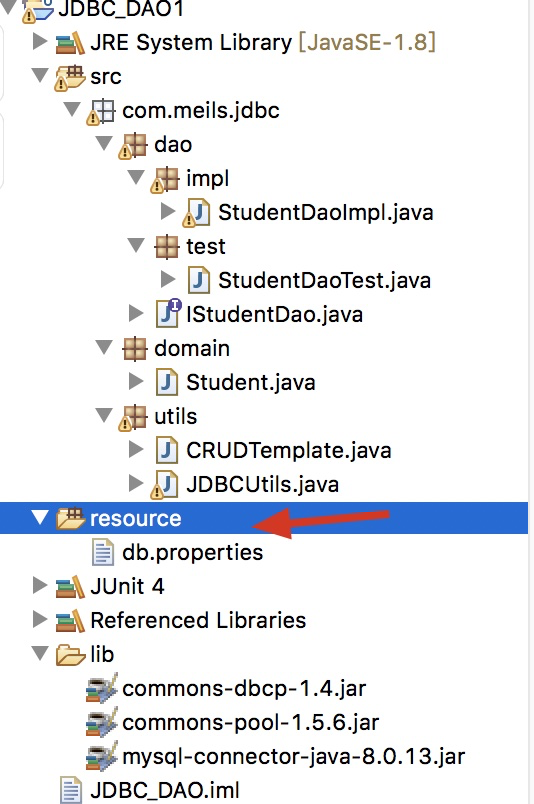Click the JRE System Library icon
Screen dimensions: 534x804
(70, 43)
